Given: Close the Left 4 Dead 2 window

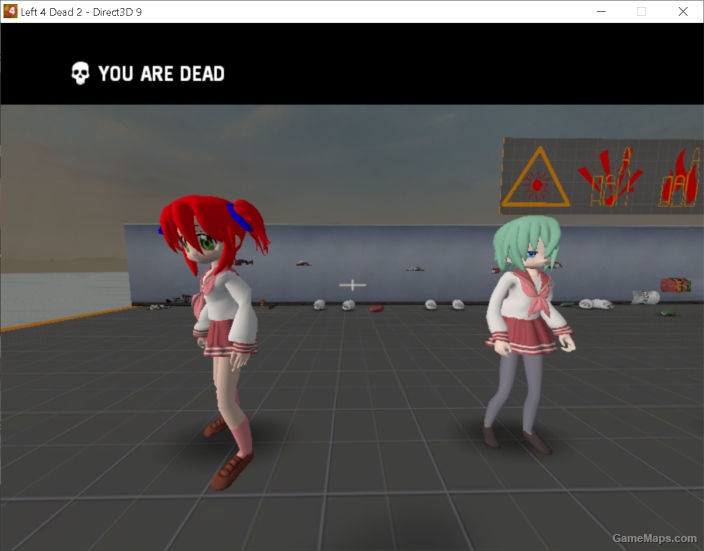Looking at the screenshot, I should pos(683,12).
